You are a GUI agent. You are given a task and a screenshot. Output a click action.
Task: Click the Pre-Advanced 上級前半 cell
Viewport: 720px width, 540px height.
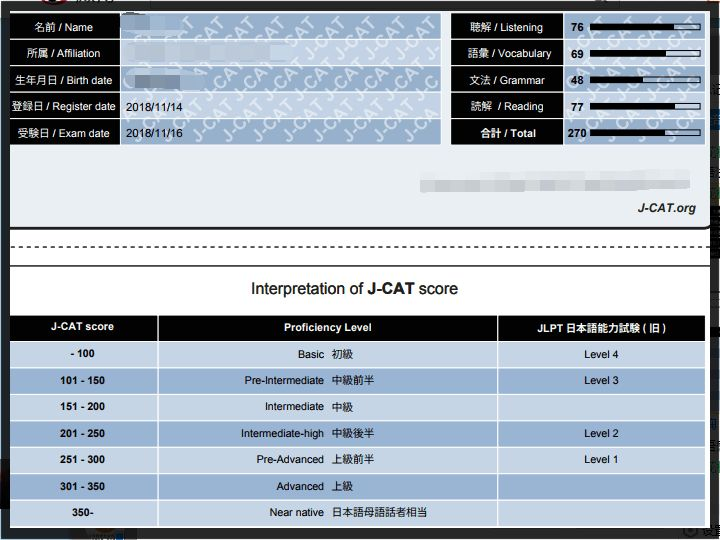327,460
